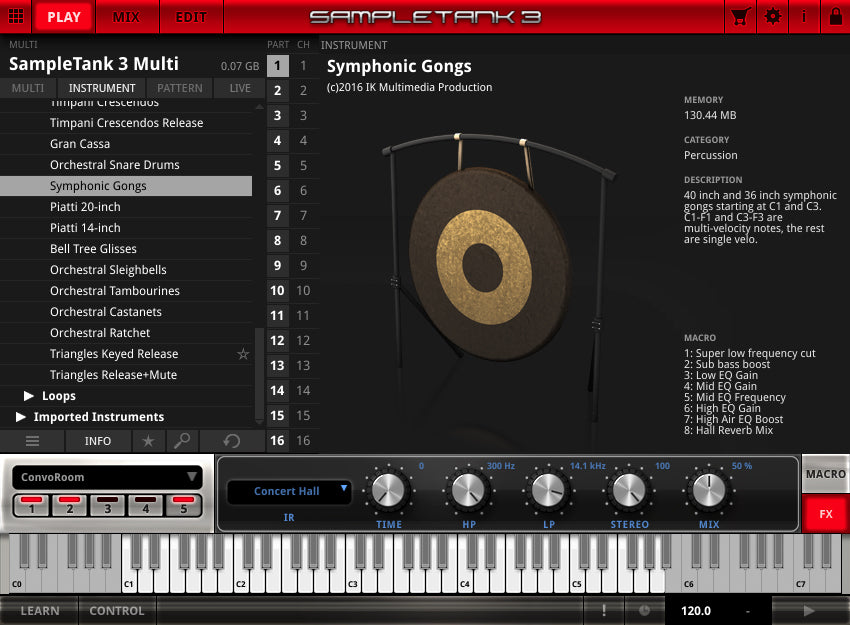Activate FX slot 3 on ConvoRoom
This screenshot has height=625, width=850.
point(106,509)
